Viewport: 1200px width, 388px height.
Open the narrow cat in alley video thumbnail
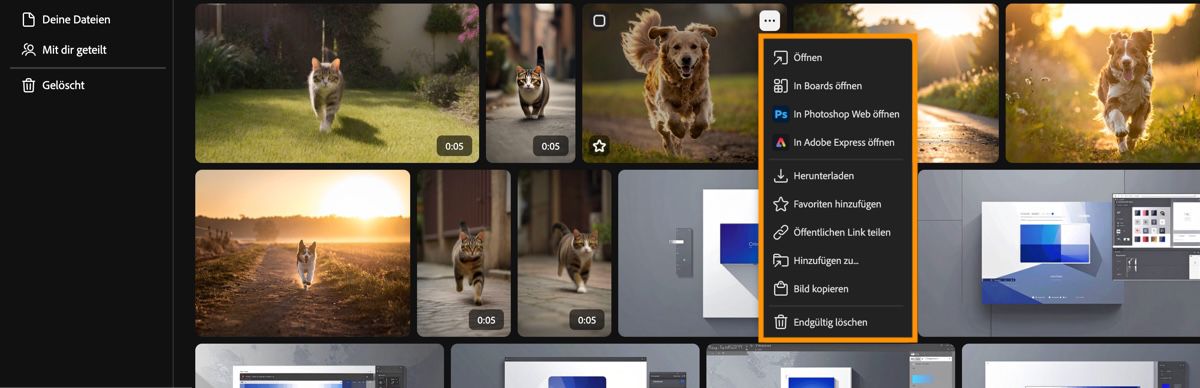click(530, 83)
